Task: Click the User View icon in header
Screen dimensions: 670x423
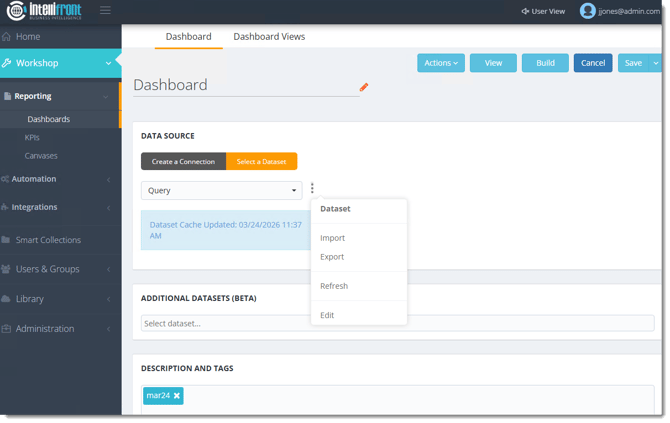Action: 526,11
